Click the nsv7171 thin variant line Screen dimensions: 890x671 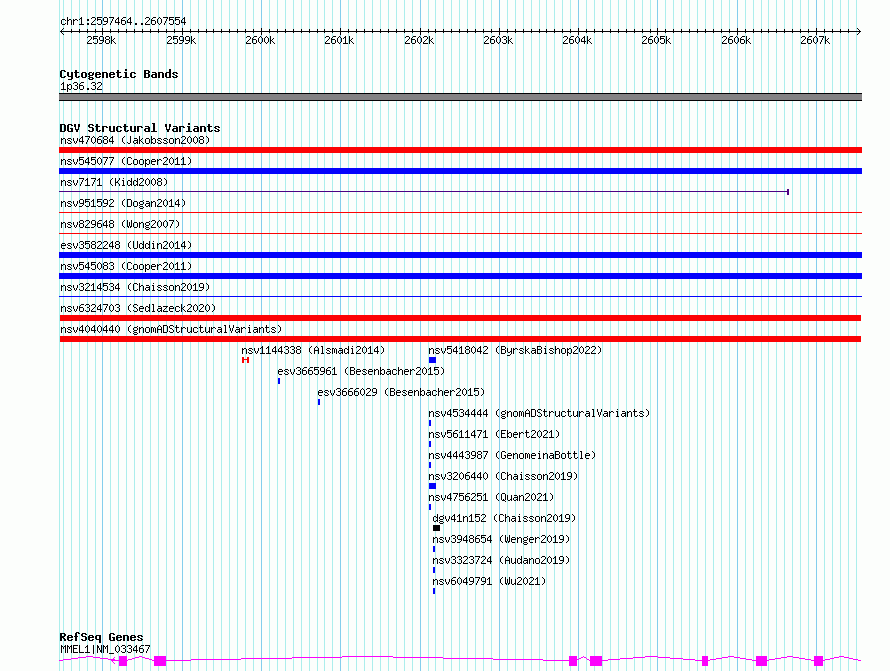[424, 192]
